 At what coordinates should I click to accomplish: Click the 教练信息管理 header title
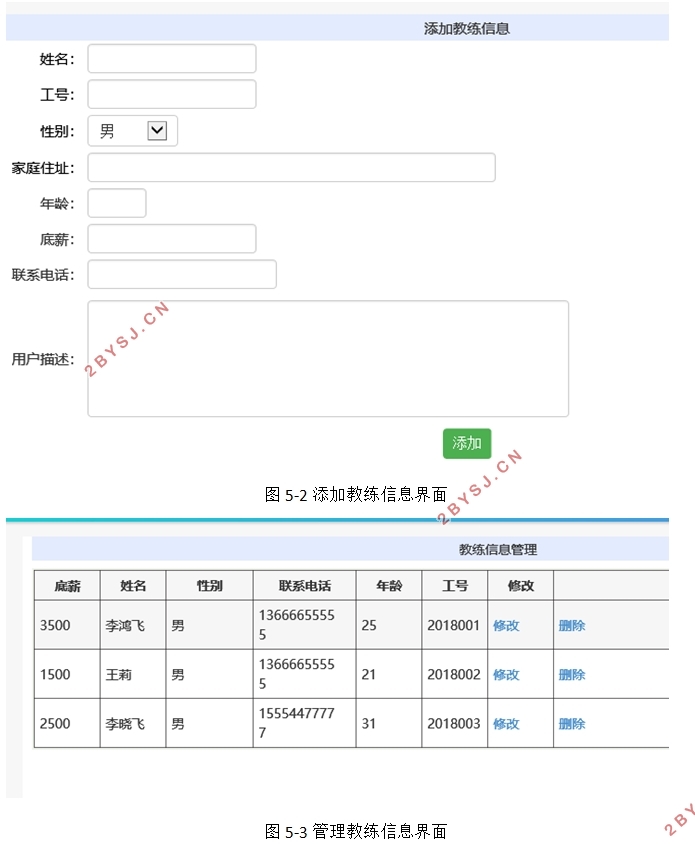pyautogui.click(x=498, y=550)
